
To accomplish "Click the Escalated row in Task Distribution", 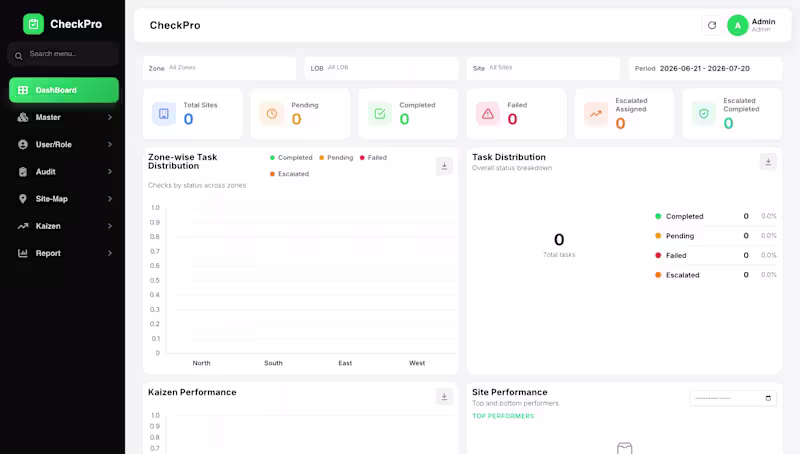I will 715,275.
